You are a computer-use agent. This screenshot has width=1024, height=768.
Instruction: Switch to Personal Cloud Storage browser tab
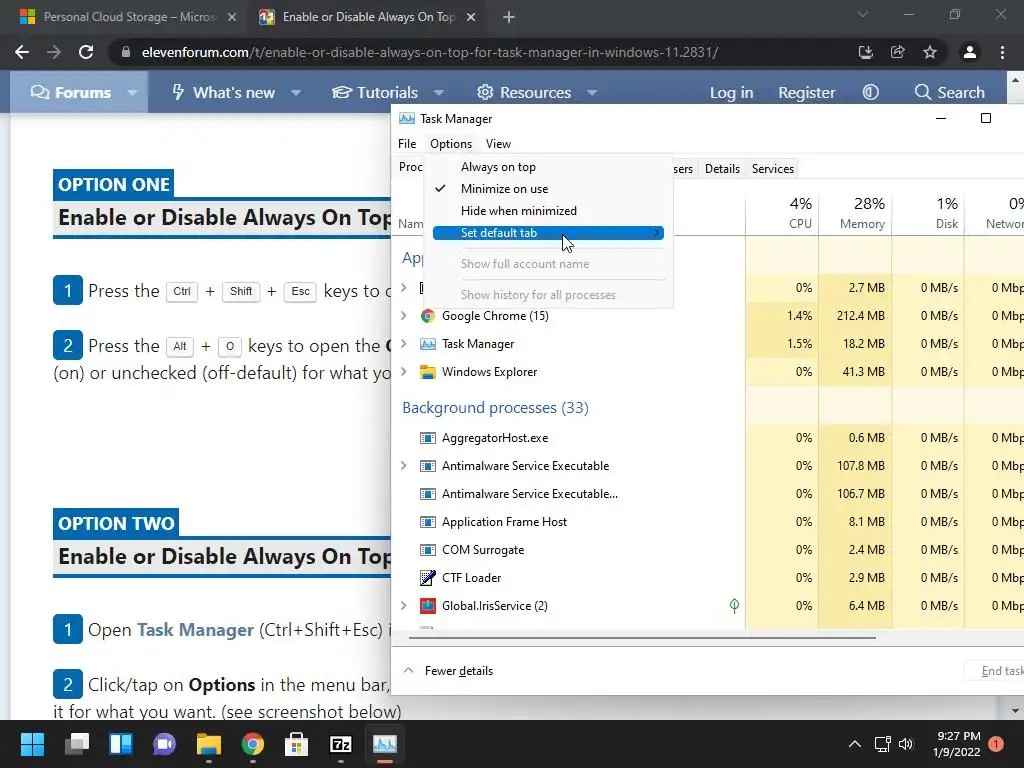pos(127,17)
